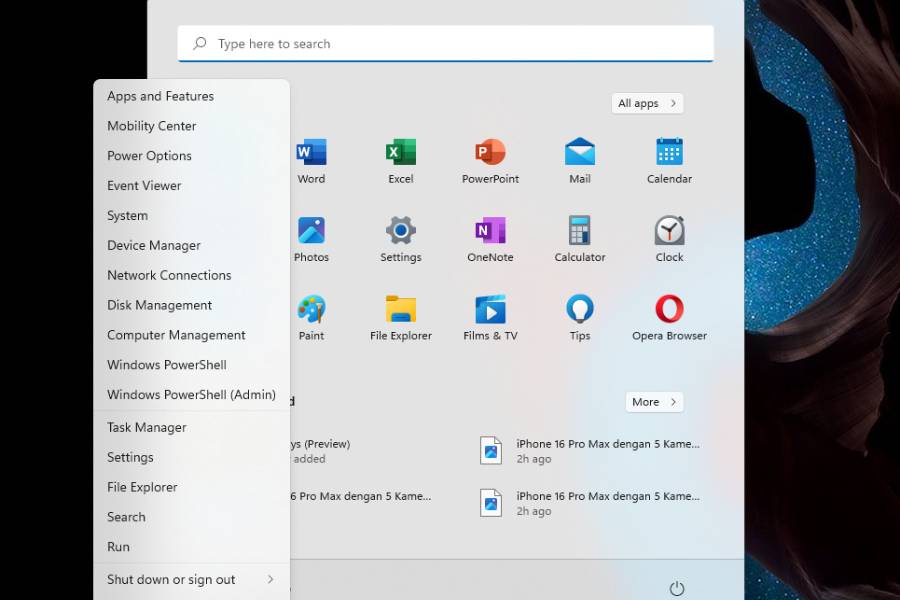900x600 pixels.
Task: Choose Search from context menu
Action: pyautogui.click(x=192, y=517)
